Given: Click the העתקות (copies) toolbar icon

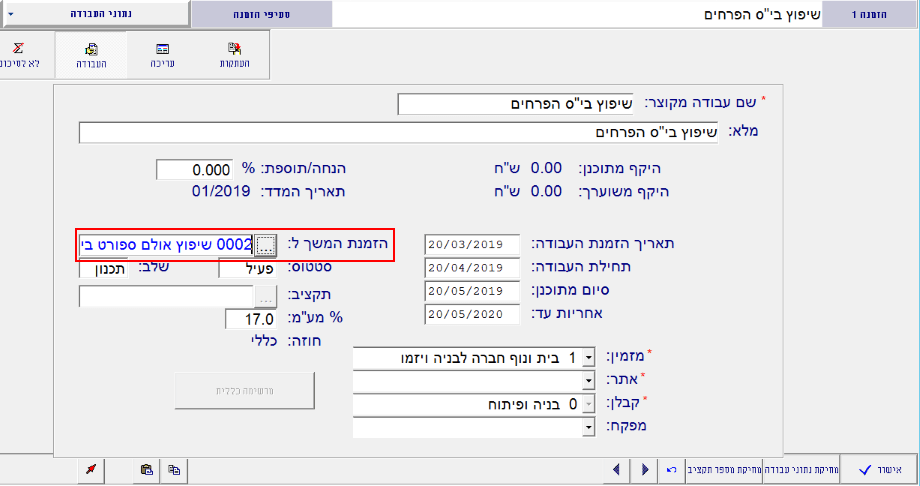Looking at the screenshot, I should [x=234, y=55].
